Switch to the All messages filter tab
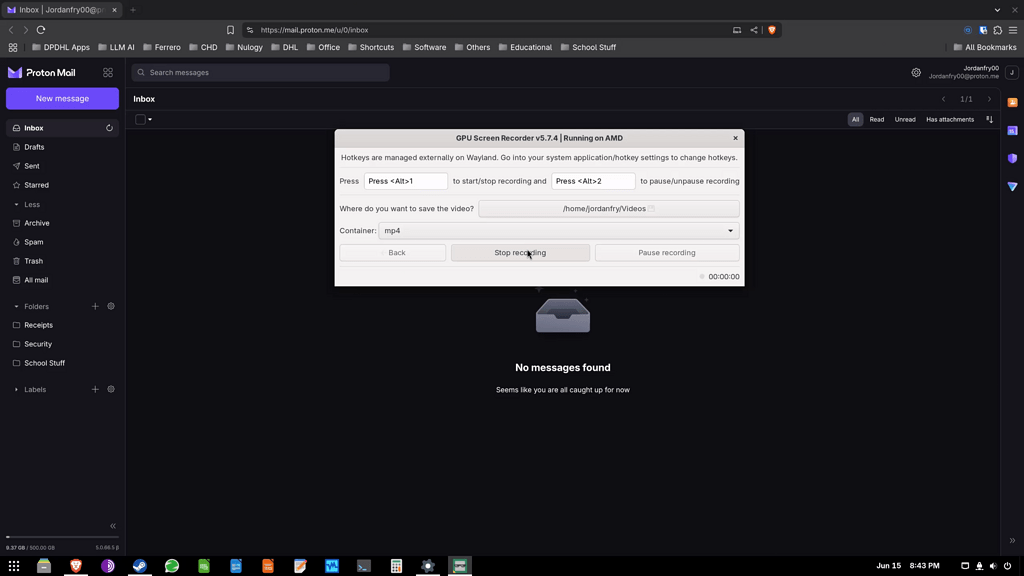Viewport: 1024px width, 576px height. [x=855, y=119]
